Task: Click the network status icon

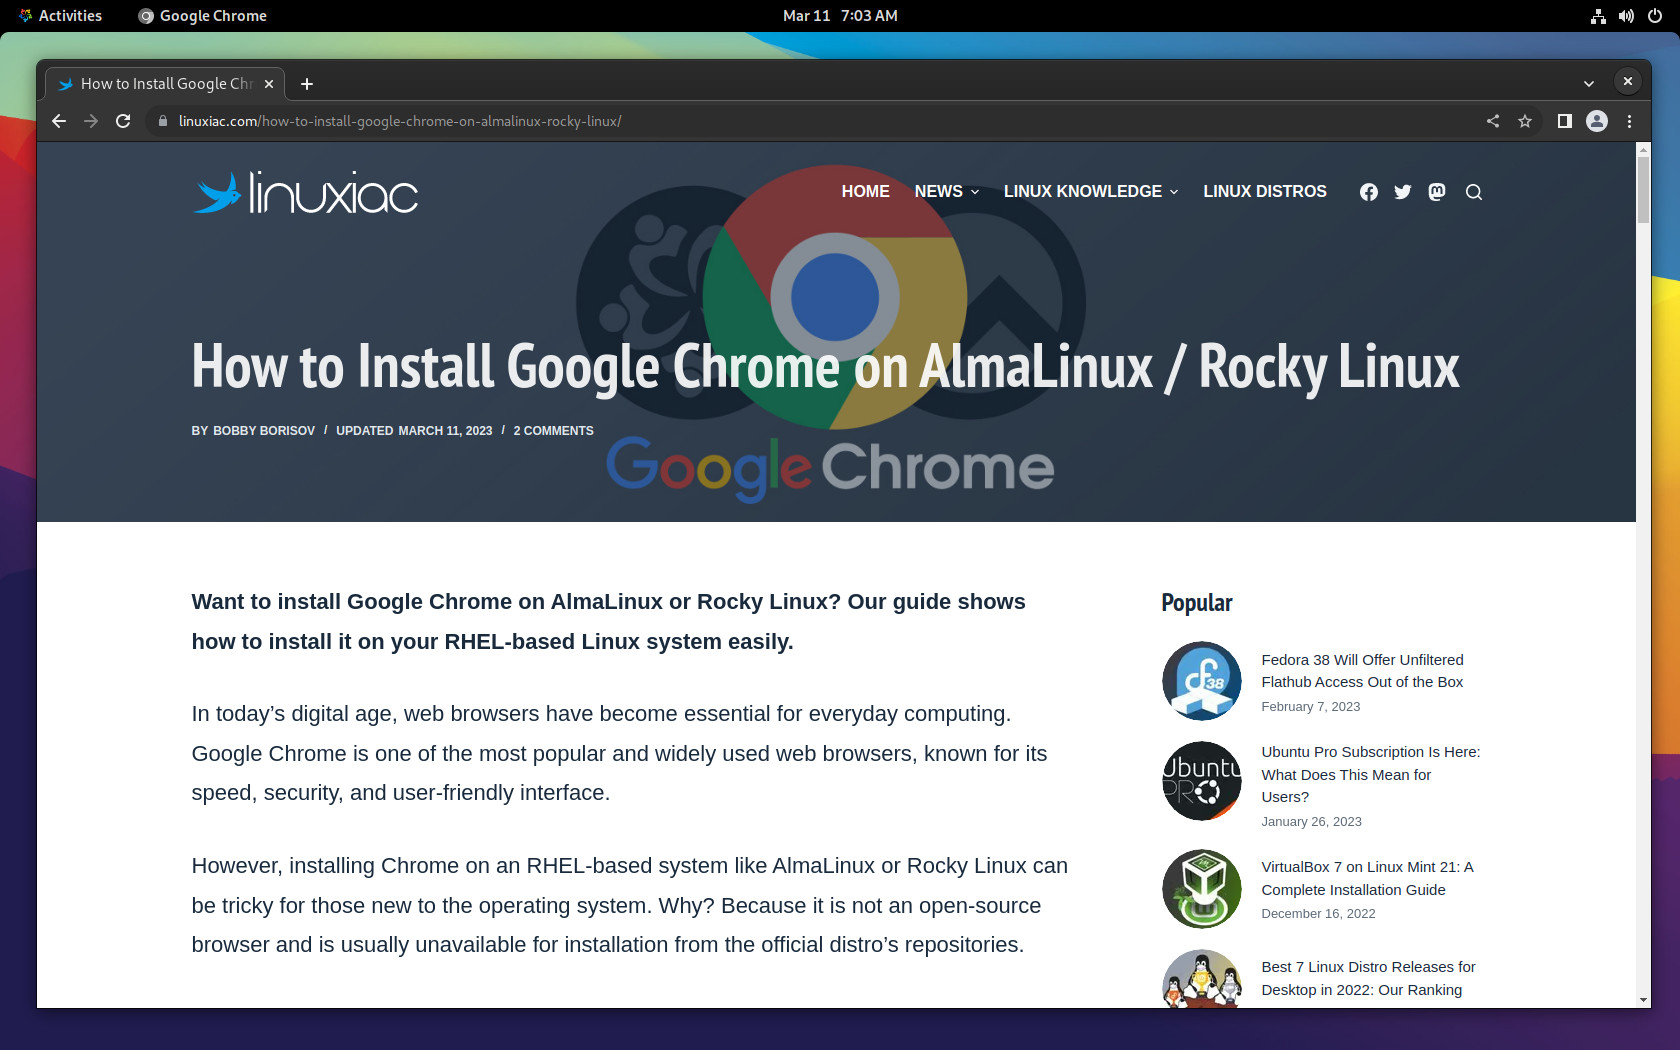Action: (x=1598, y=16)
